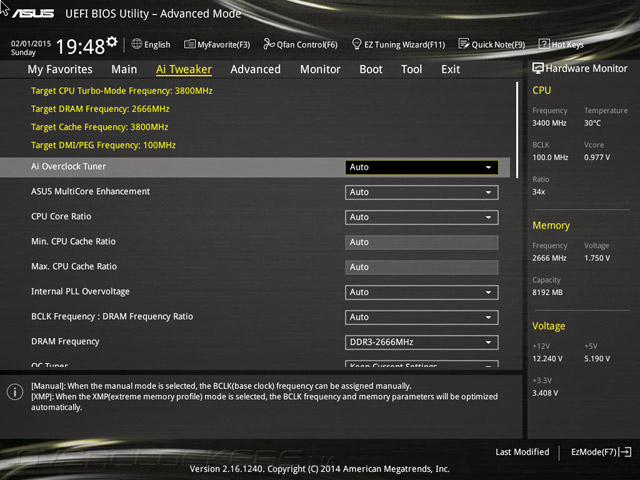Image resolution: width=640 pixels, height=480 pixels.
Task: Select the Exit tab
Action: coord(451,69)
